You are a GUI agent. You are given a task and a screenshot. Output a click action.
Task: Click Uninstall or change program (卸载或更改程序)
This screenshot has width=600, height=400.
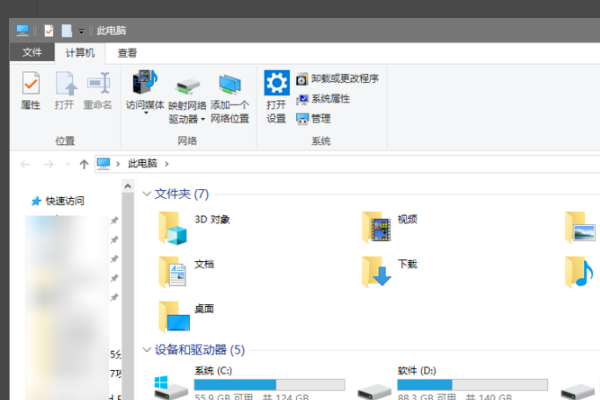coord(337,79)
